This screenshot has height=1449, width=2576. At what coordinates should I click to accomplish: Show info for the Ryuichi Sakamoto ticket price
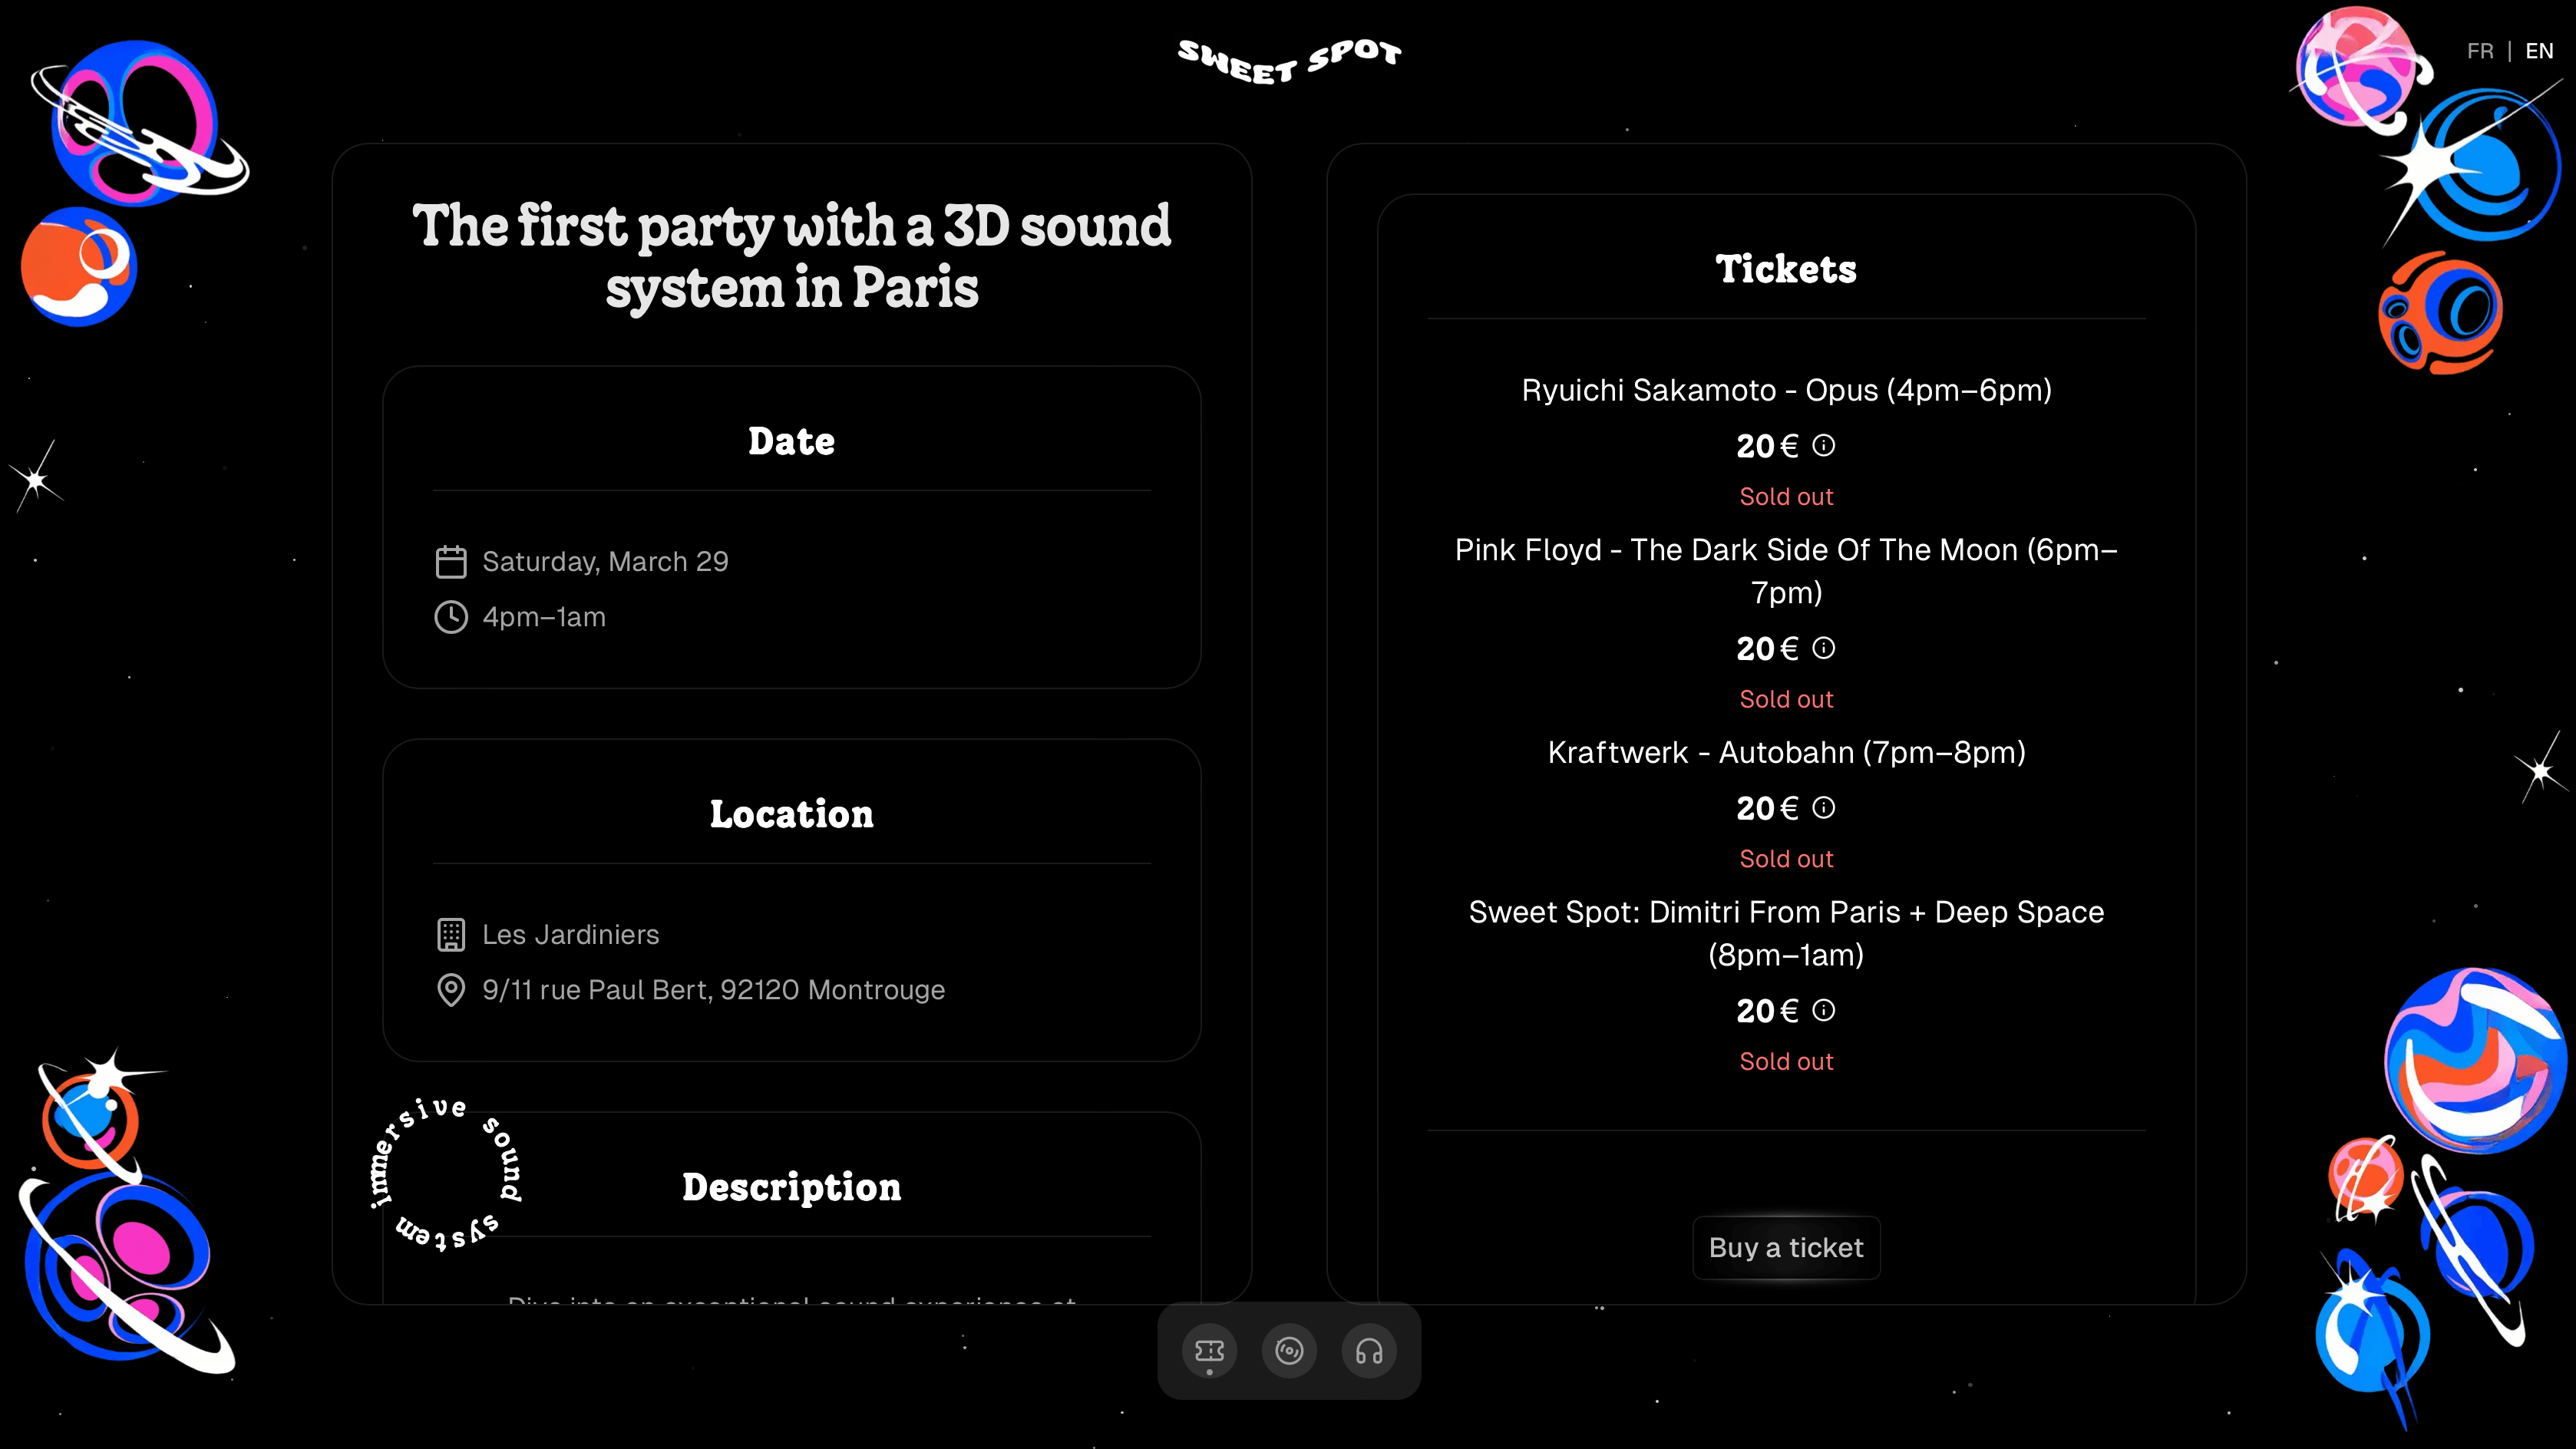tap(1824, 445)
